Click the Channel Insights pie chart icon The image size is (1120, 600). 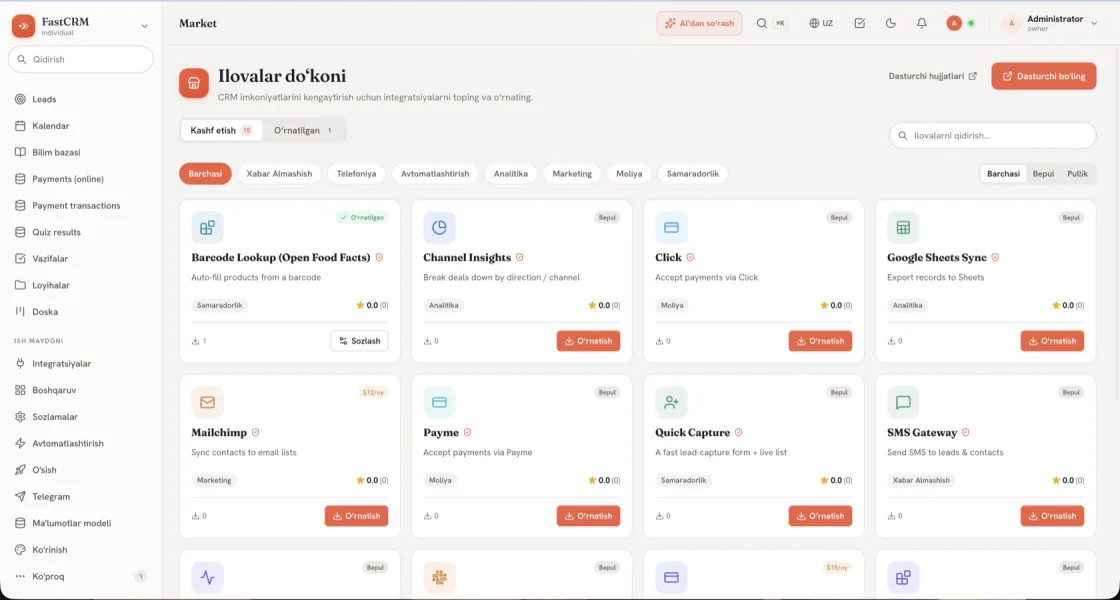pos(439,228)
